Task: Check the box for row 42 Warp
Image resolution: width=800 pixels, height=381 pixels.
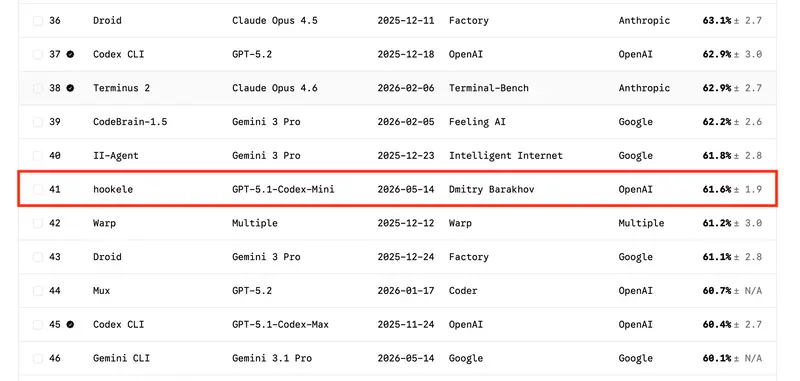Action: tap(38, 223)
